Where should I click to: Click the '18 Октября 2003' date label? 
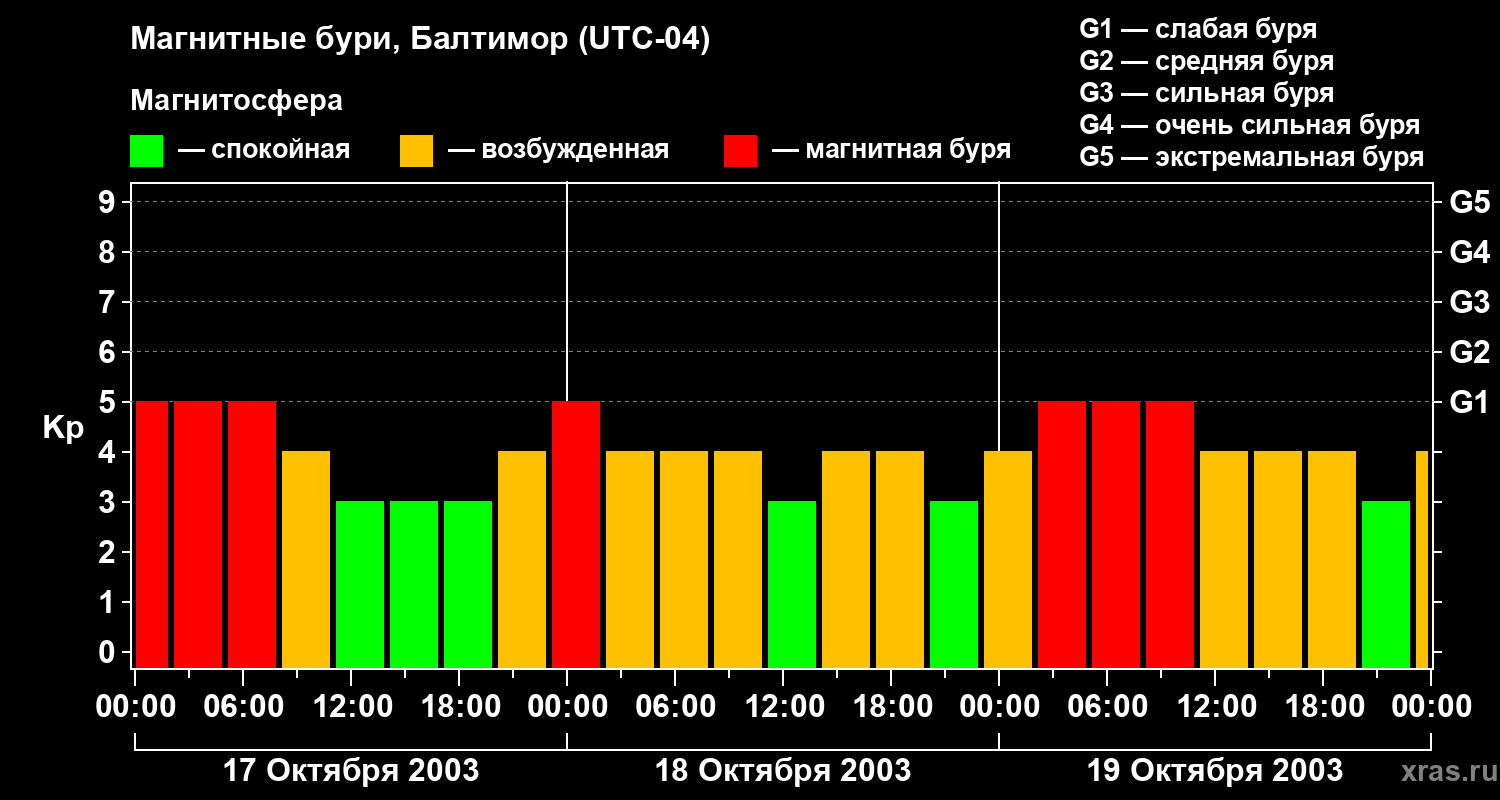click(x=783, y=771)
